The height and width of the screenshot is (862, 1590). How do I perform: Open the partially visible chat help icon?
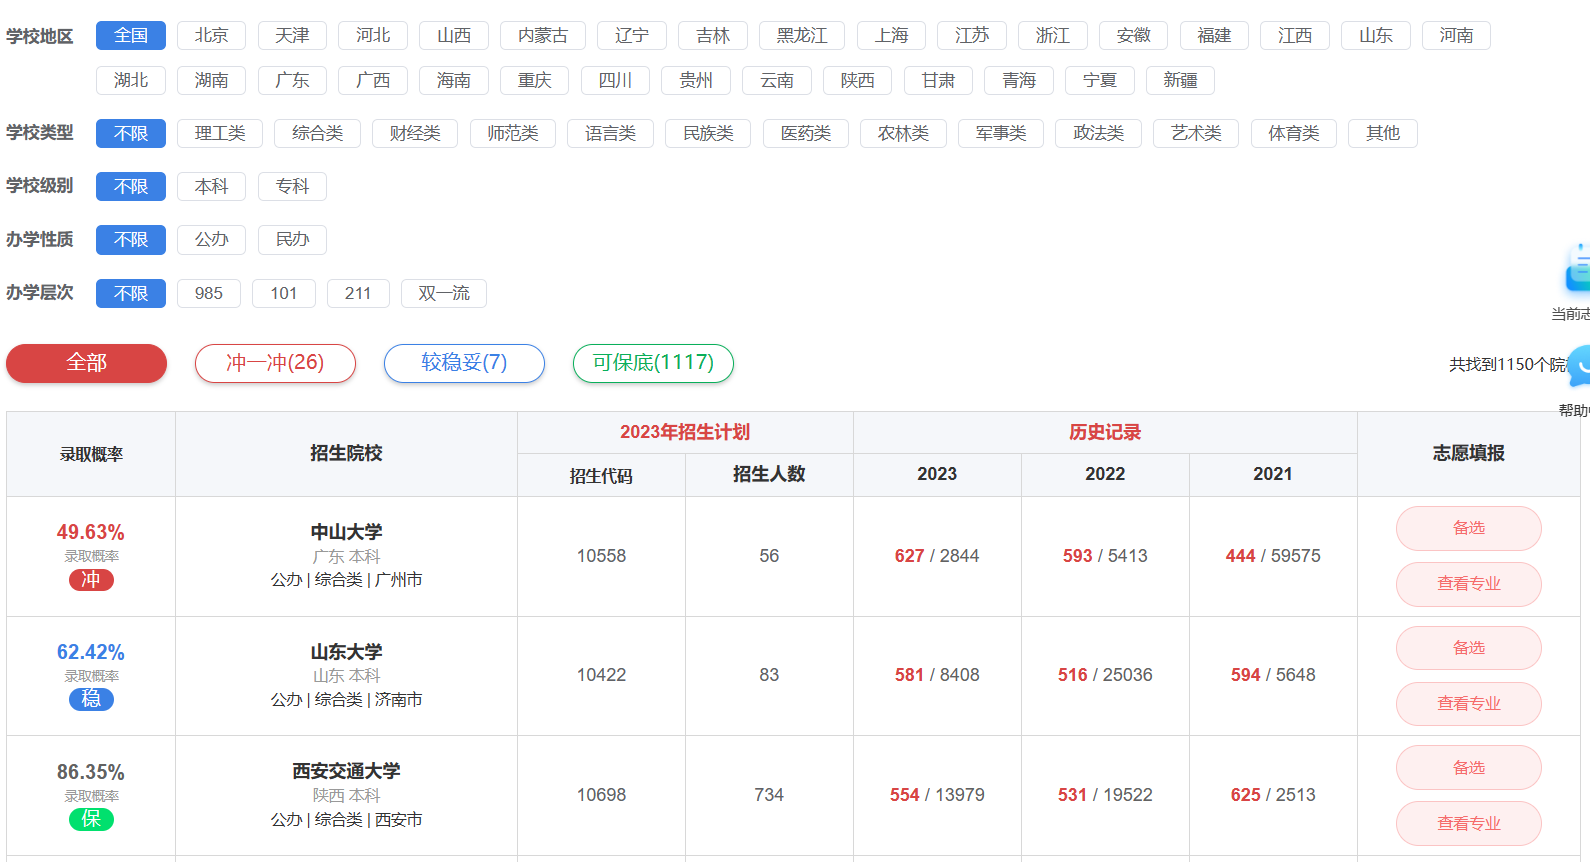[x=1579, y=367]
